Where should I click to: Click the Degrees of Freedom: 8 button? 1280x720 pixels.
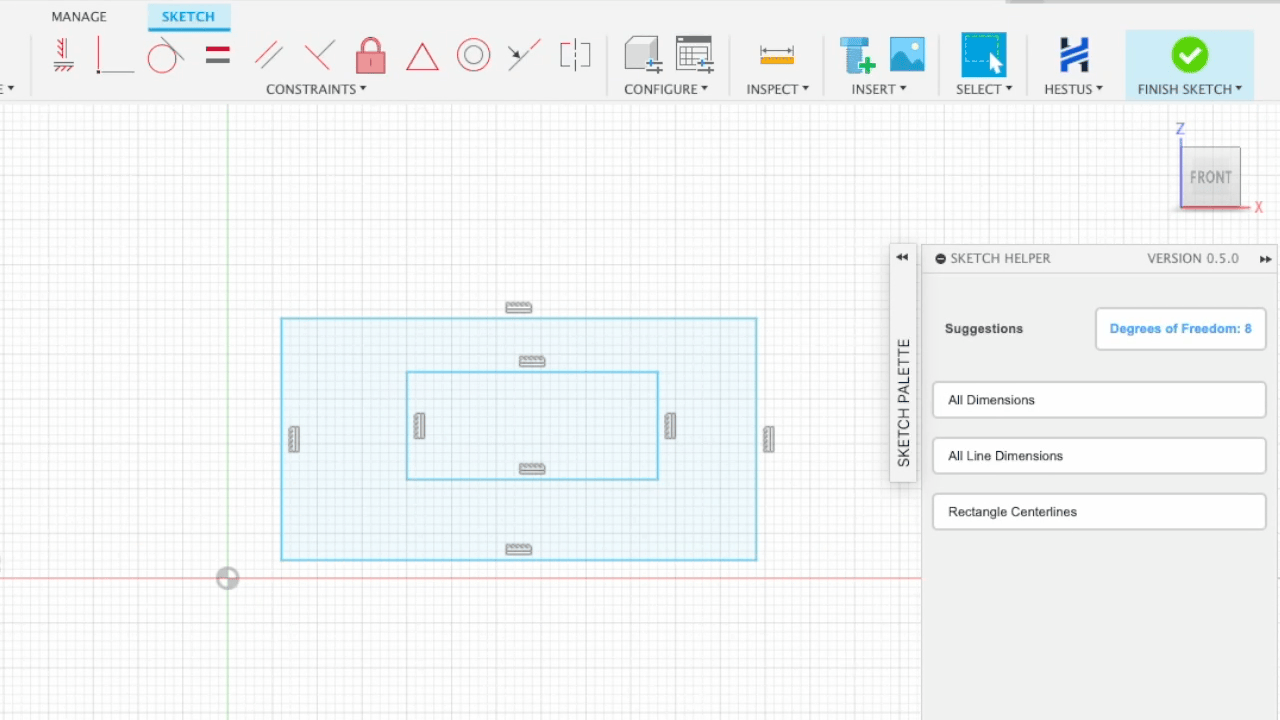1180,329
